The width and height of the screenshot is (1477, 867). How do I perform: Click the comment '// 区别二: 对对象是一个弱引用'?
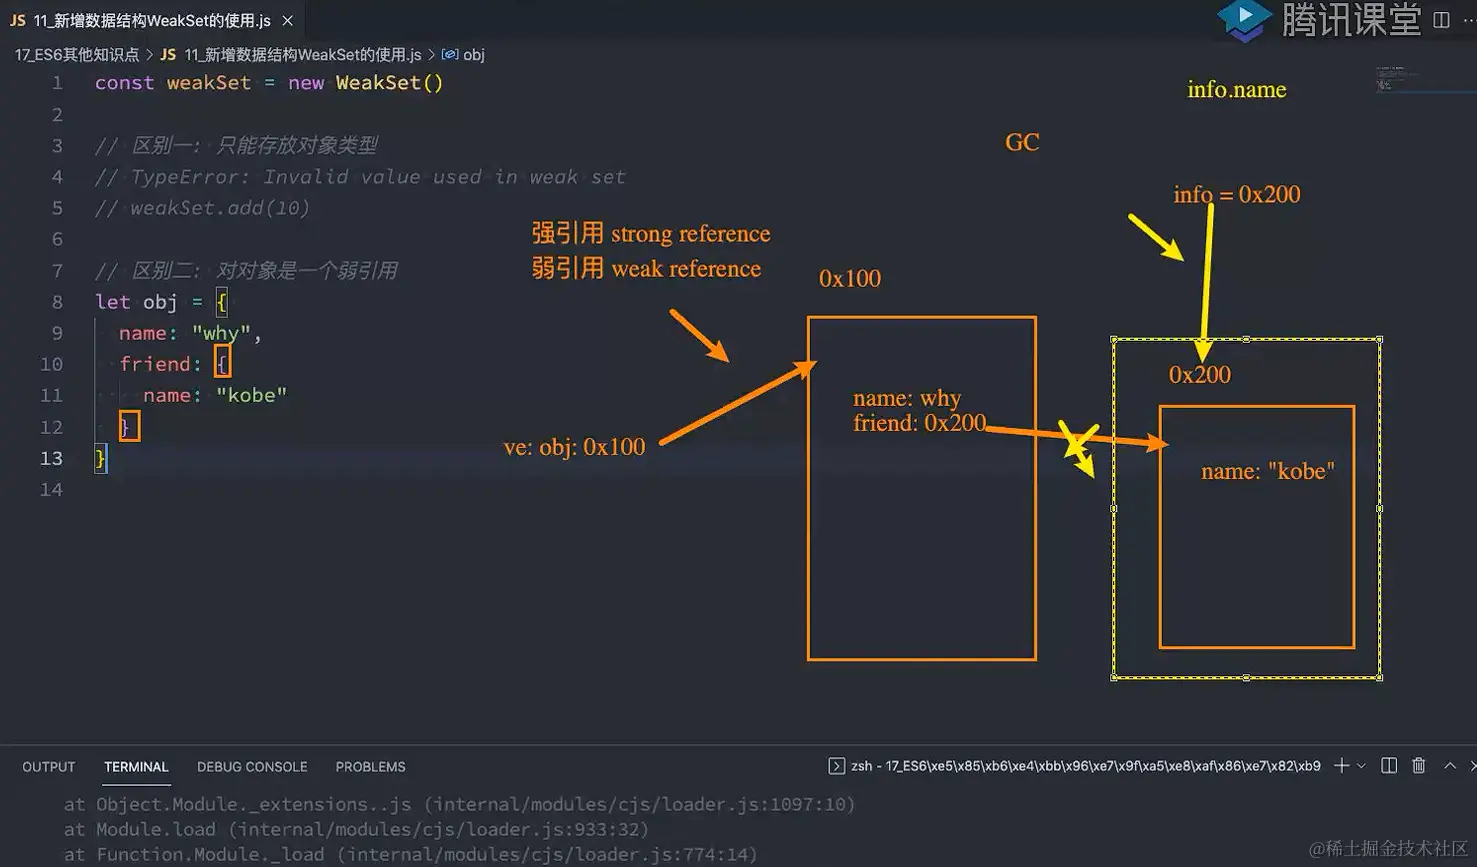[x=246, y=271]
